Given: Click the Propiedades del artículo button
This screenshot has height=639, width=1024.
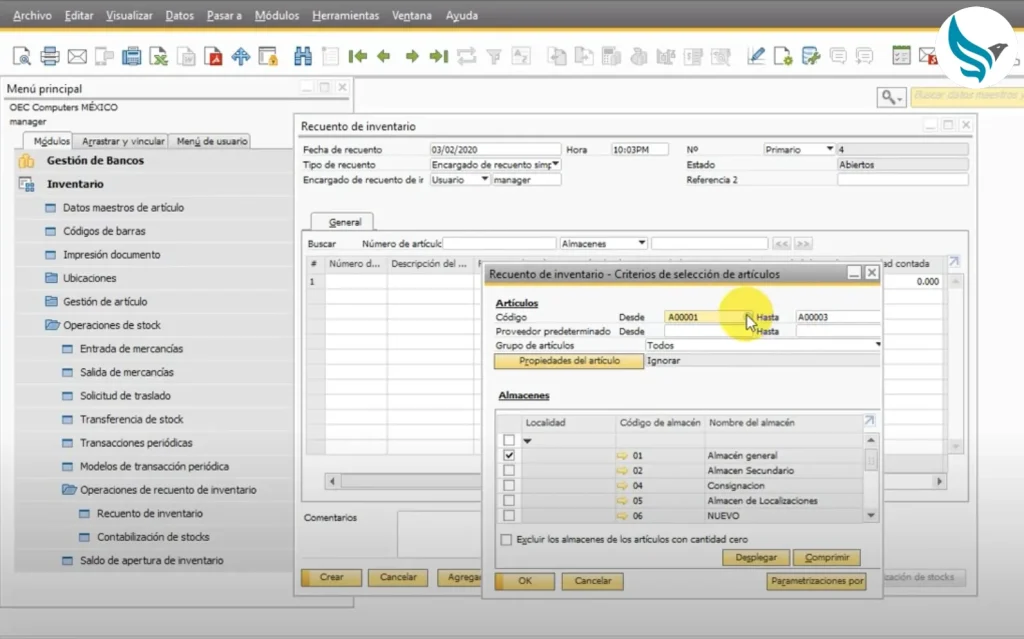Looking at the screenshot, I should point(569,361).
